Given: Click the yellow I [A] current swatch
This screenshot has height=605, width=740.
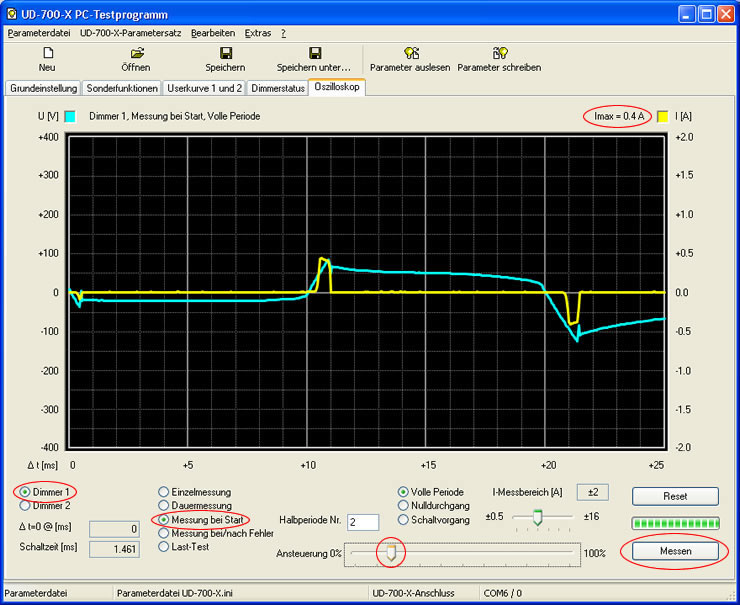Looking at the screenshot, I should (x=662, y=116).
